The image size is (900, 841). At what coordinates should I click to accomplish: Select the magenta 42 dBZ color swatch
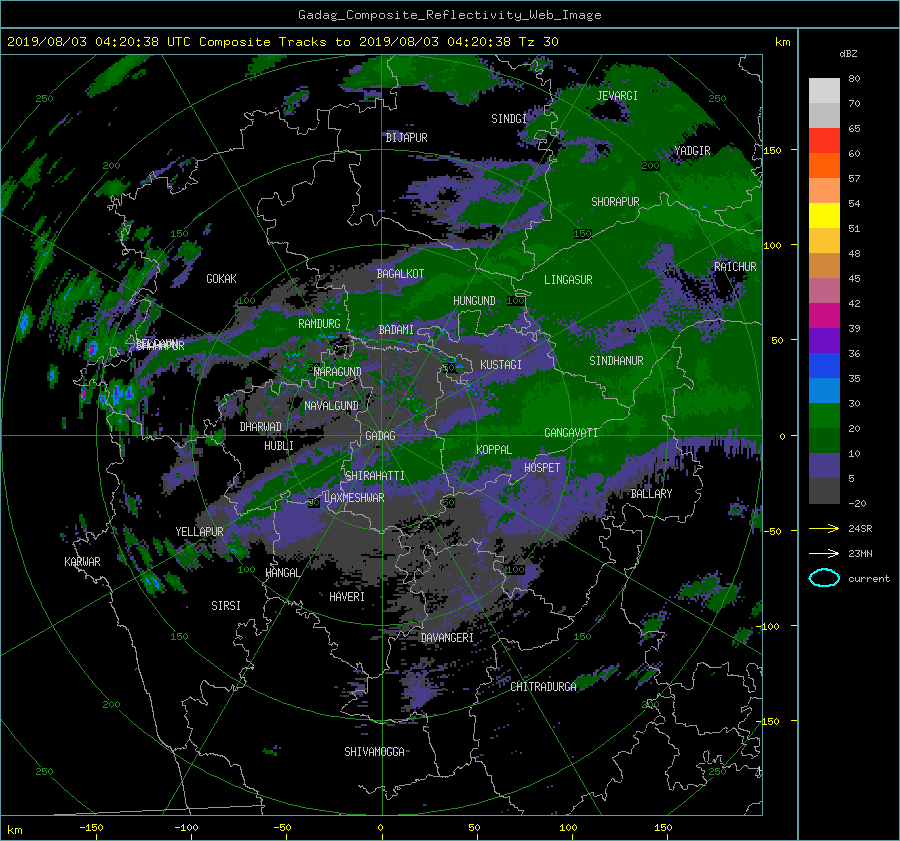pos(824,315)
